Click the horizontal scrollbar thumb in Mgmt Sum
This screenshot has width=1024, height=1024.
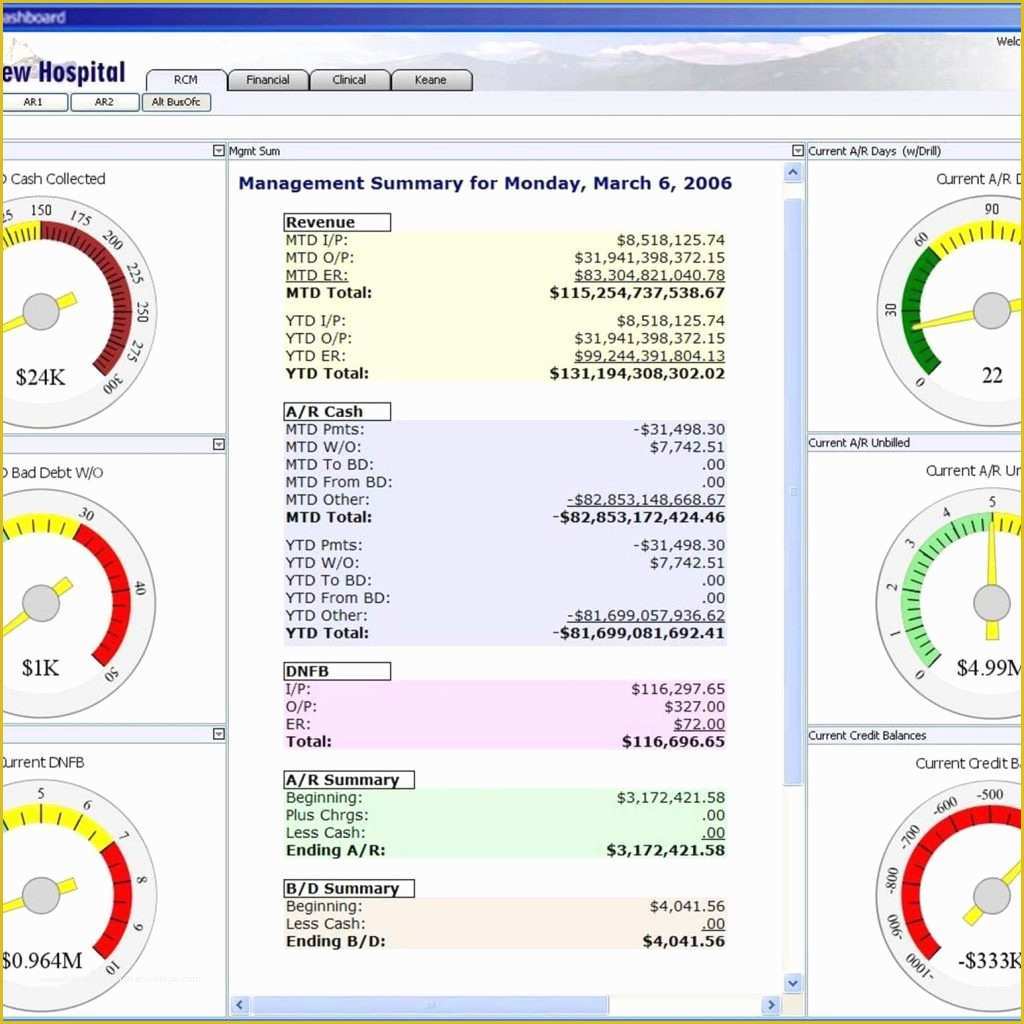pyautogui.click(x=430, y=1004)
